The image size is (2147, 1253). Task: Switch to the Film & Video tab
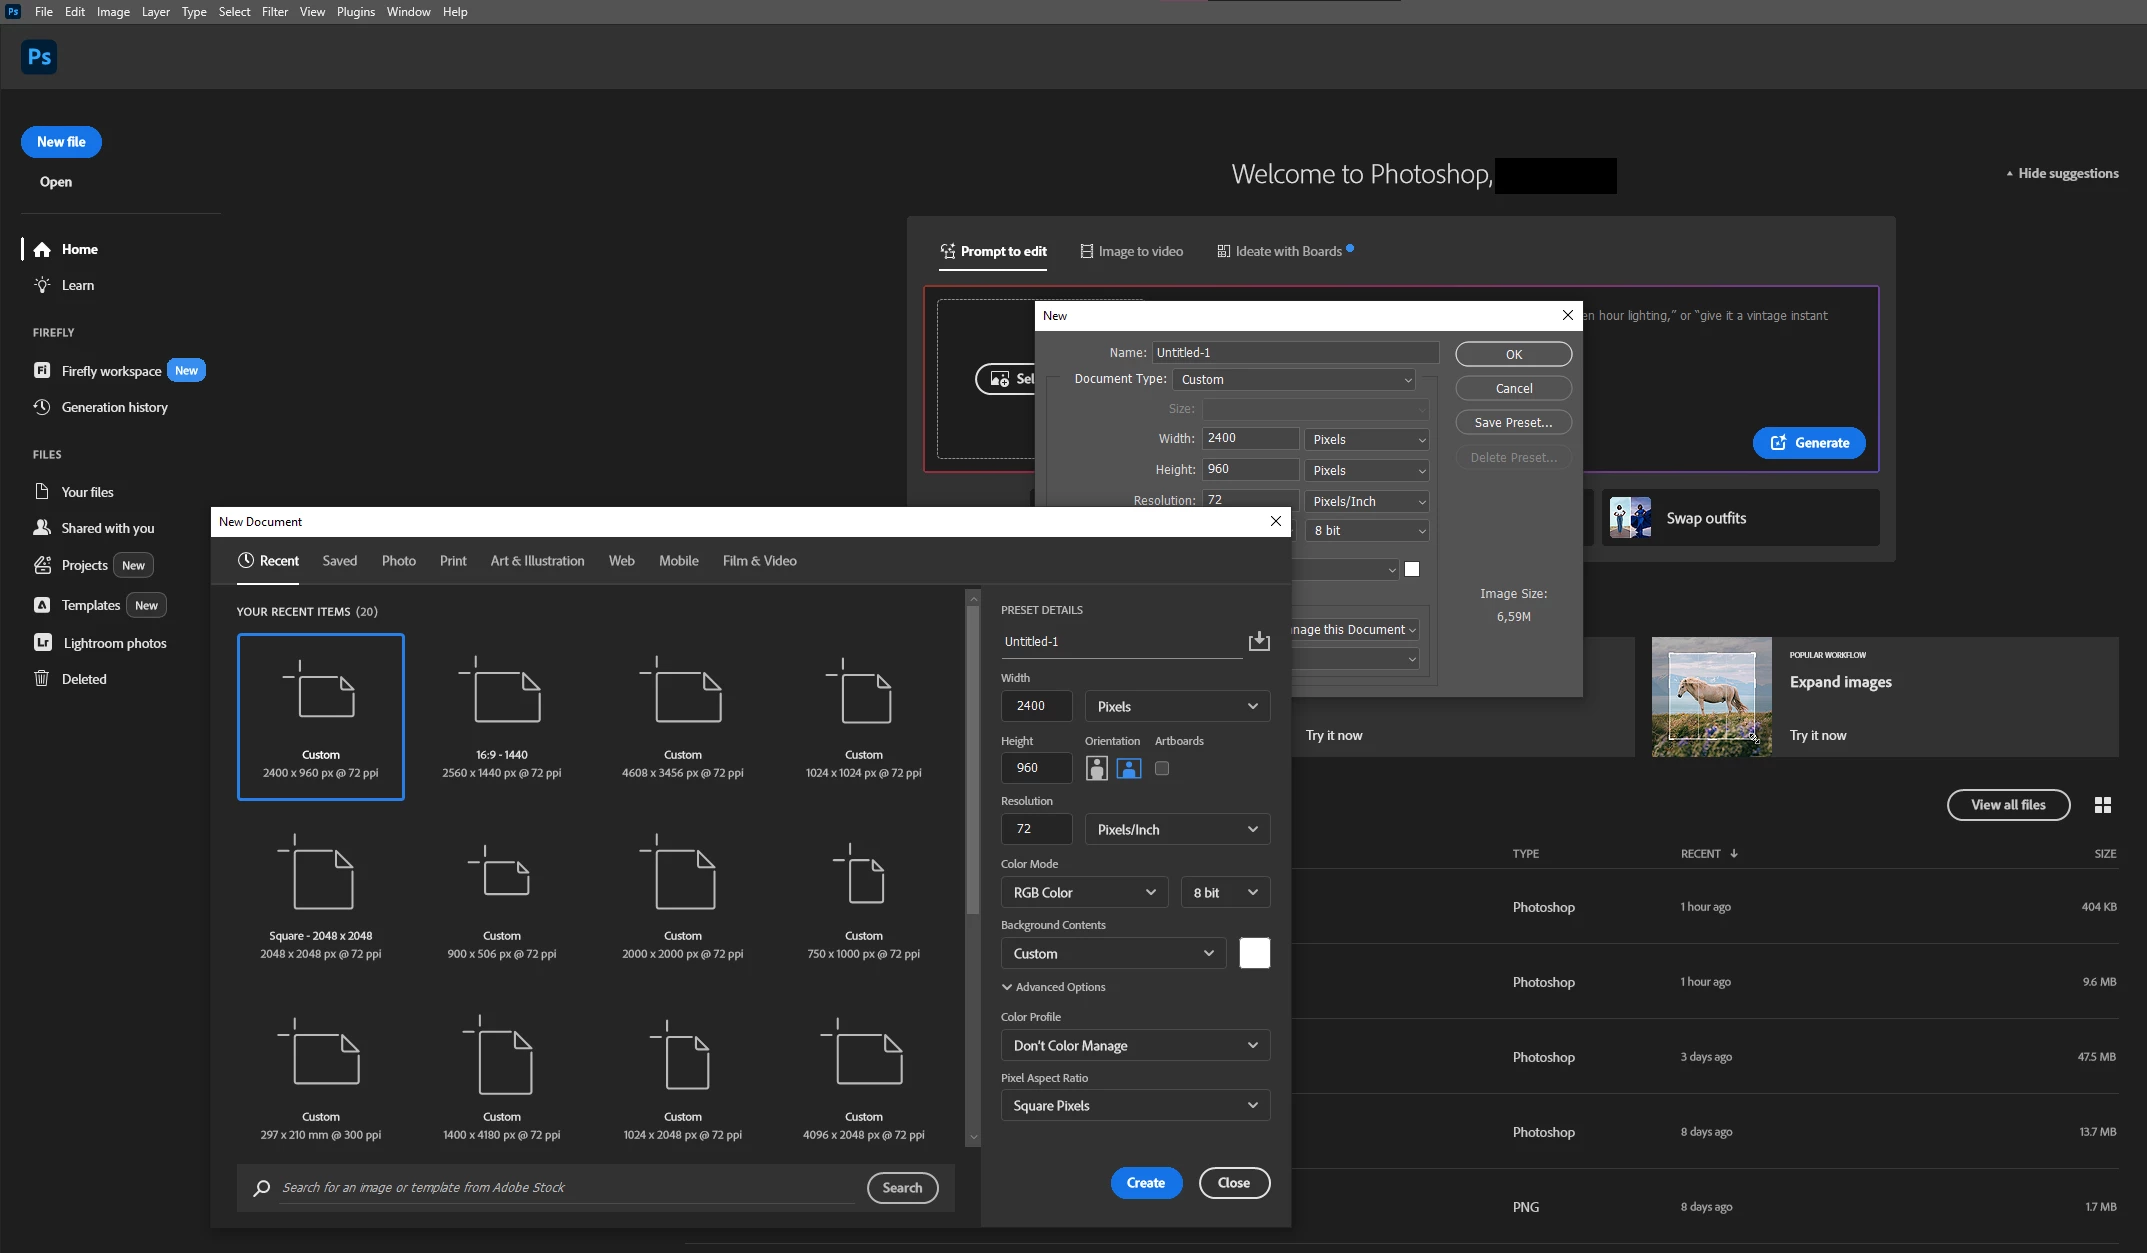759,561
